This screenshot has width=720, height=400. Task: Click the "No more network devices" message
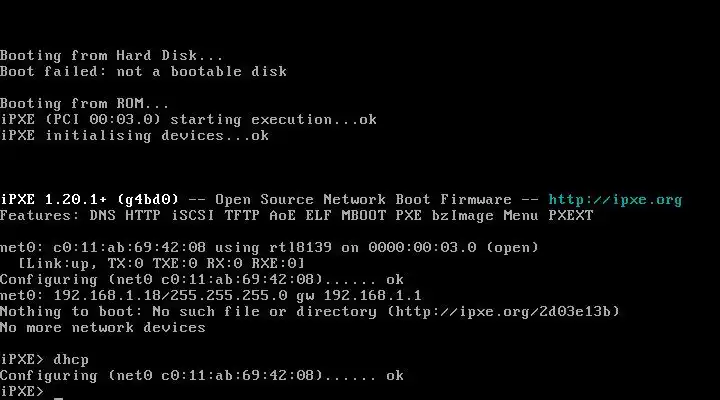click(x=102, y=327)
